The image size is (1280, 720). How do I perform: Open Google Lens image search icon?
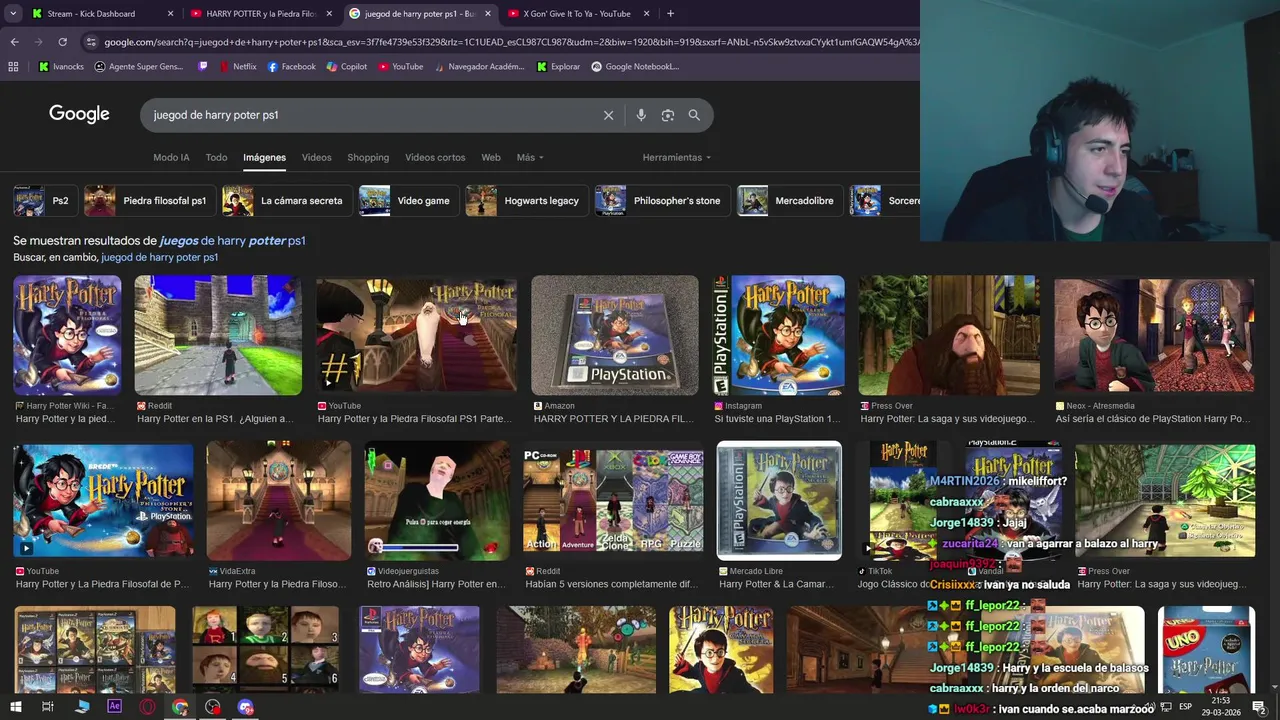point(668,115)
